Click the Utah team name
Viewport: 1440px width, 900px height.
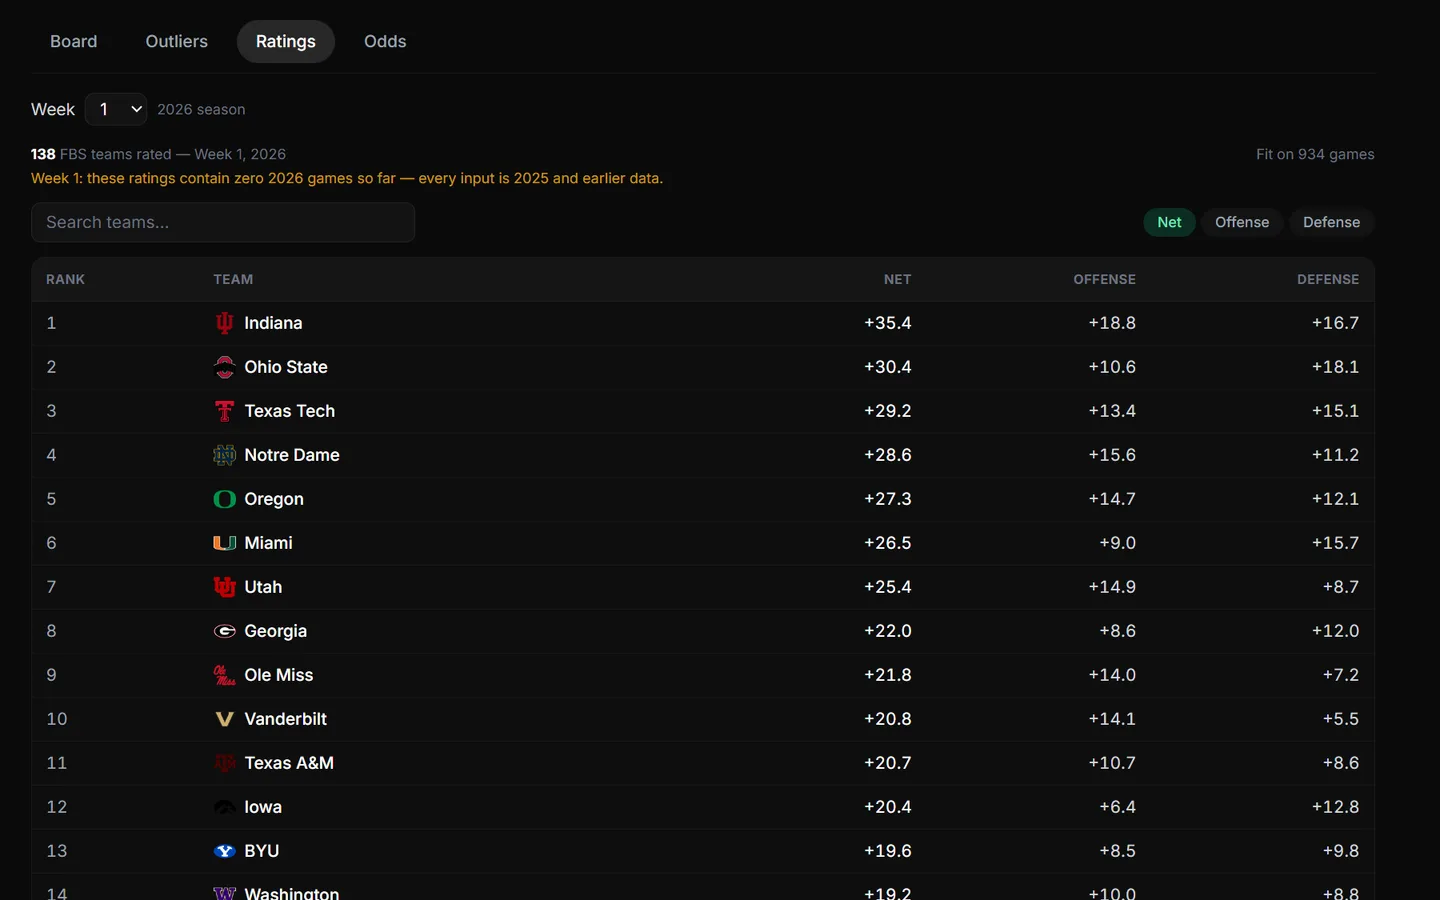pyautogui.click(x=263, y=587)
